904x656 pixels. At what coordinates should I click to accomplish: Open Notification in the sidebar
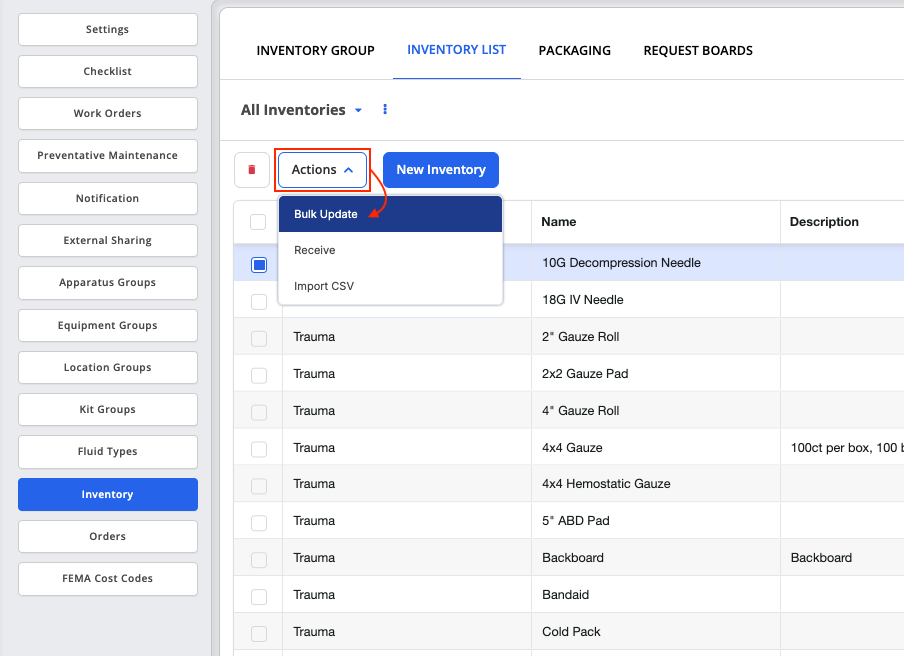coord(108,198)
